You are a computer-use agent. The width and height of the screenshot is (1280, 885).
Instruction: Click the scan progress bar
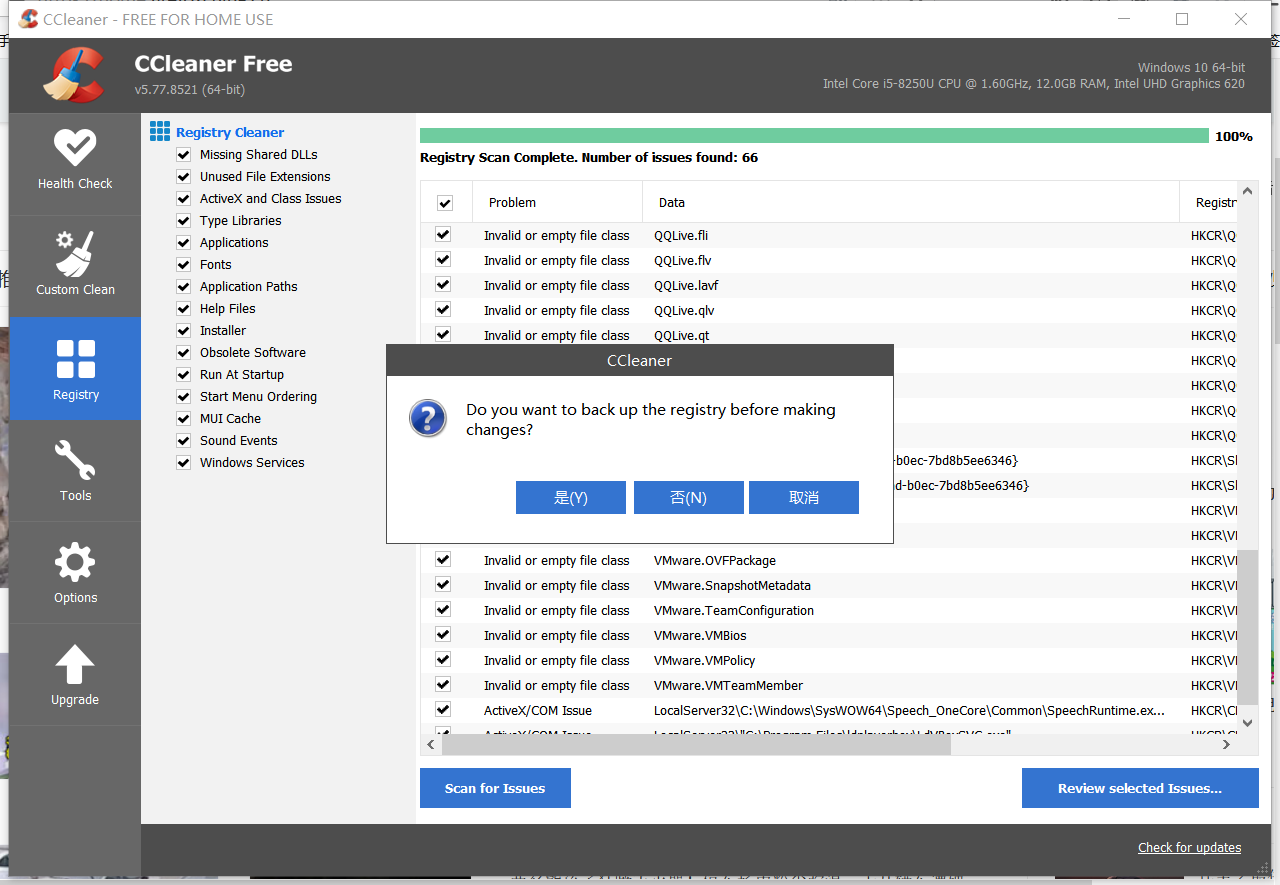(814, 136)
